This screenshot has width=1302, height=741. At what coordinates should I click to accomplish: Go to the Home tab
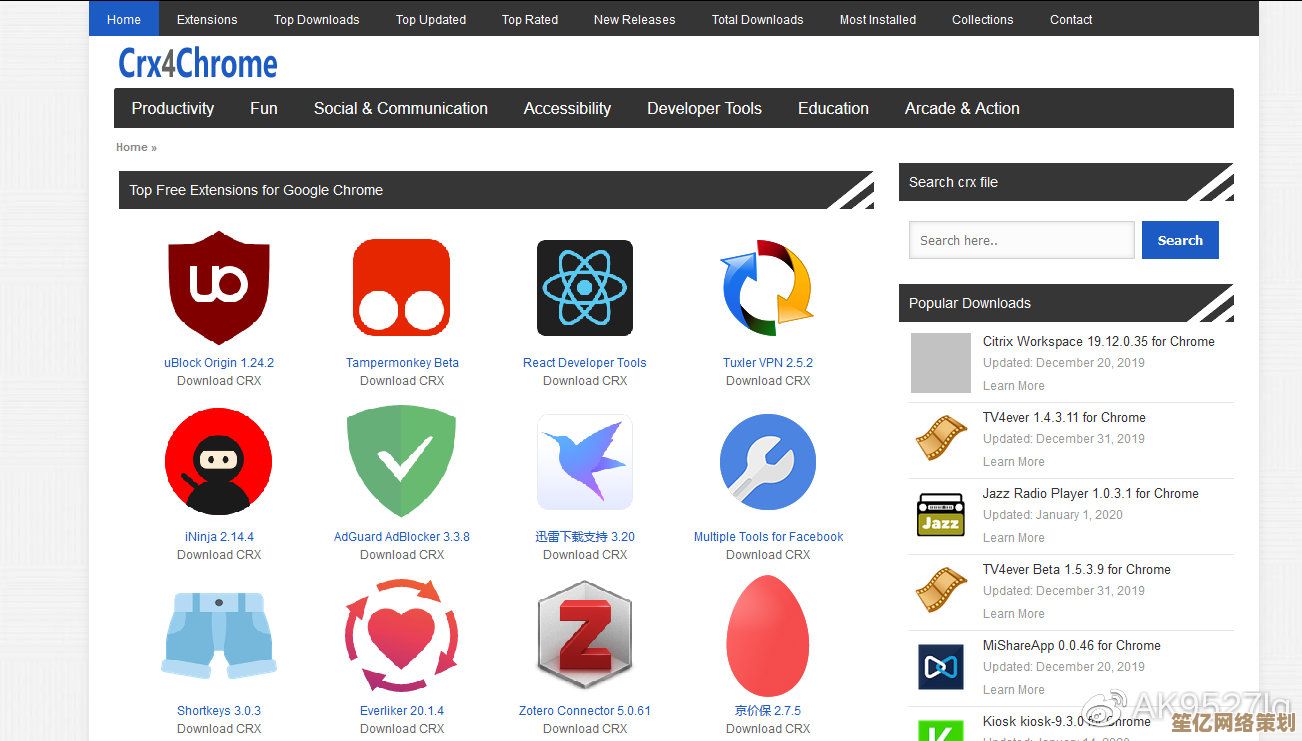[124, 19]
